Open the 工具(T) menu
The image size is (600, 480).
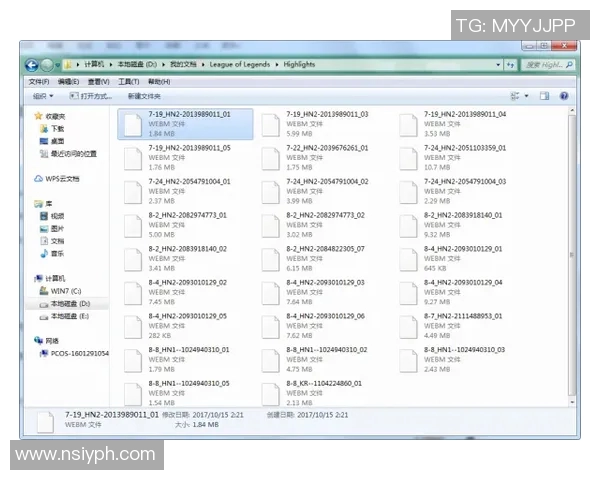[x=128, y=81]
